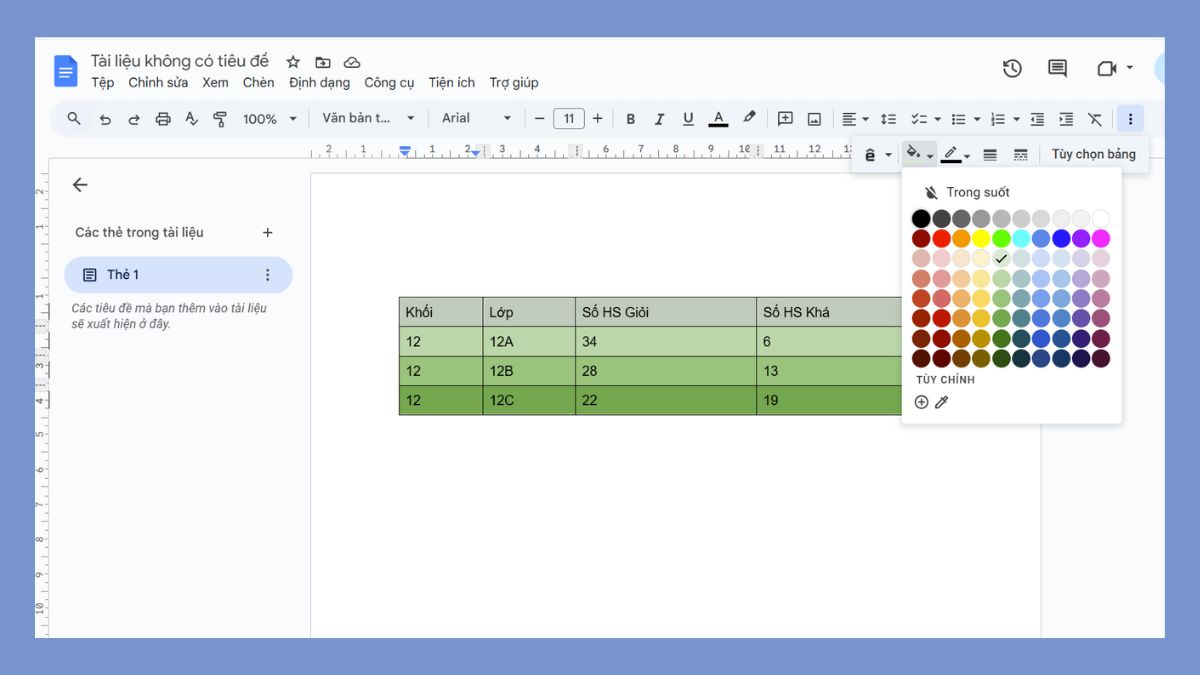This screenshot has width=1200, height=675.
Task: Move the document to a folder
Action: pos(322,62)
